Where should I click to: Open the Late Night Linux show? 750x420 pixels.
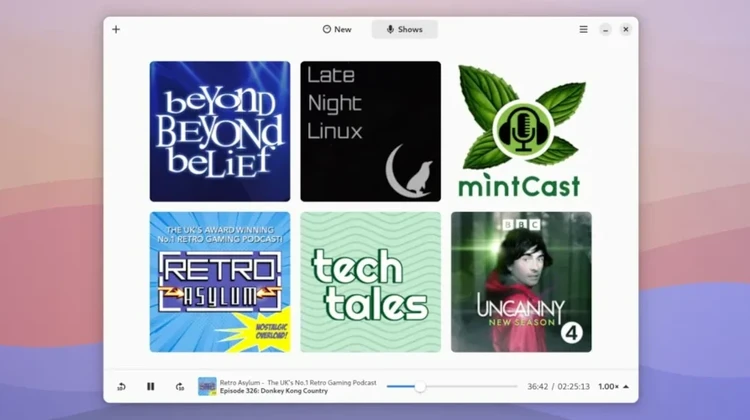(371, 132)
